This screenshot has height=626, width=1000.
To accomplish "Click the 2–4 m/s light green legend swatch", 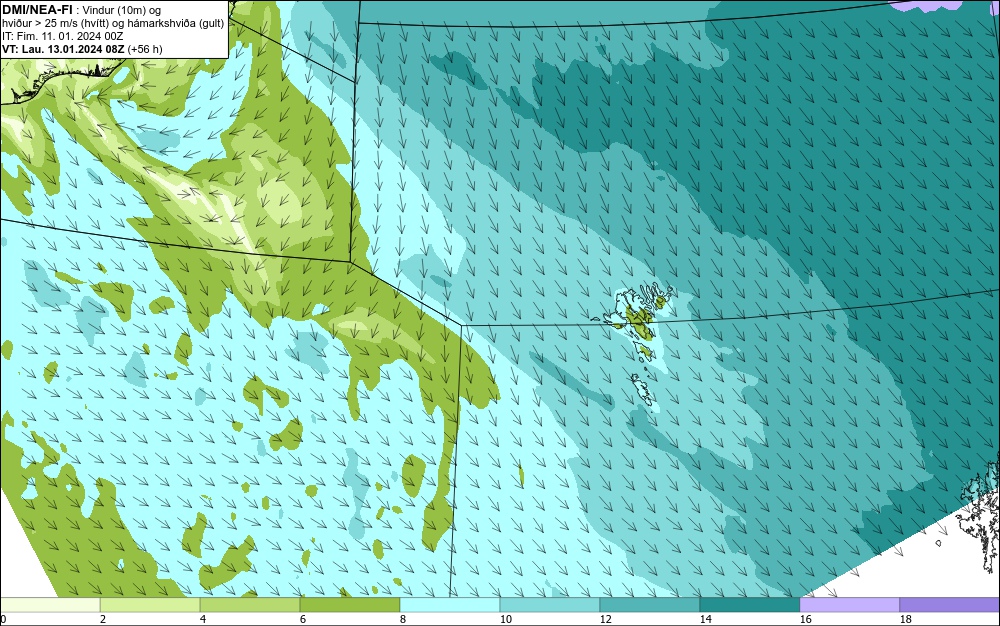I will [150, 604].
